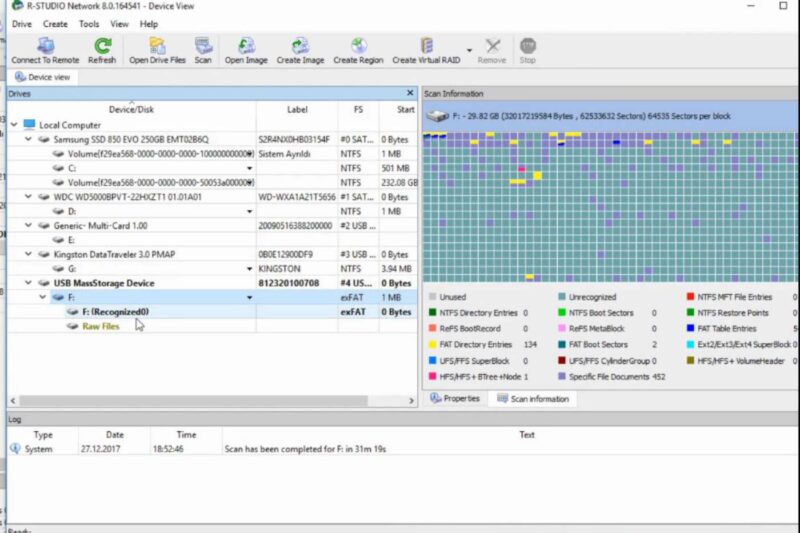The height and width of the screenshot is (533, 800).
Task: Switch to the Scan Information tab
Action: tap(533, 398)
